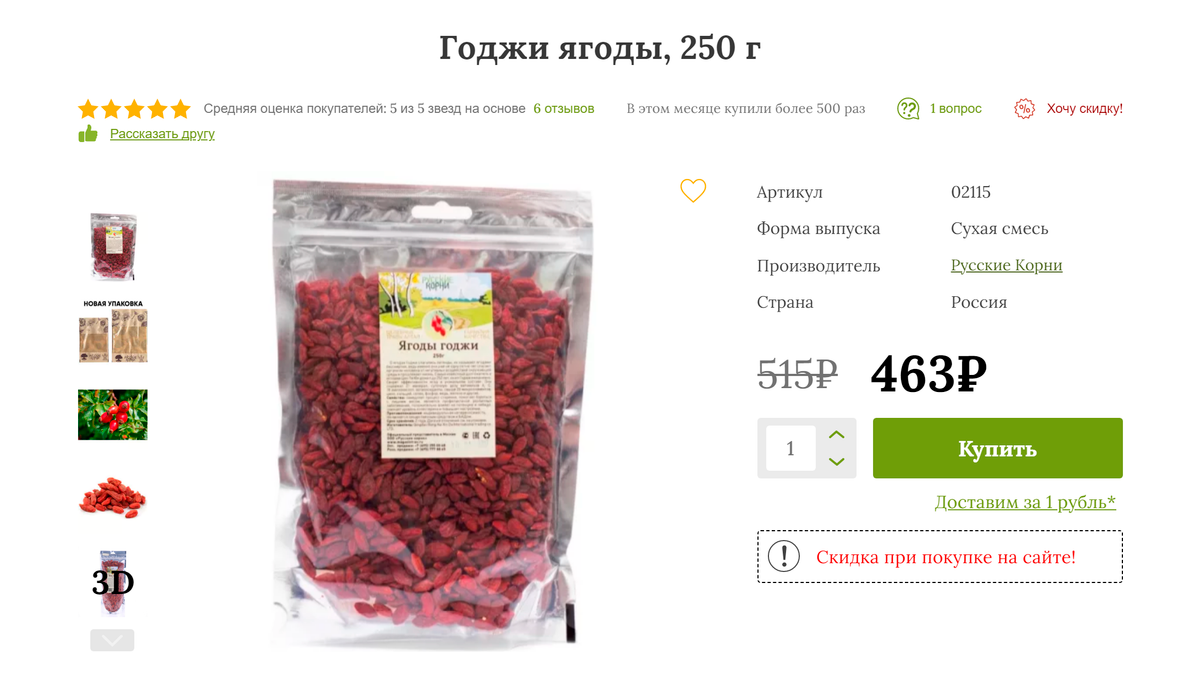
Task: Increase quantity with up arrow
Action: 837,435
